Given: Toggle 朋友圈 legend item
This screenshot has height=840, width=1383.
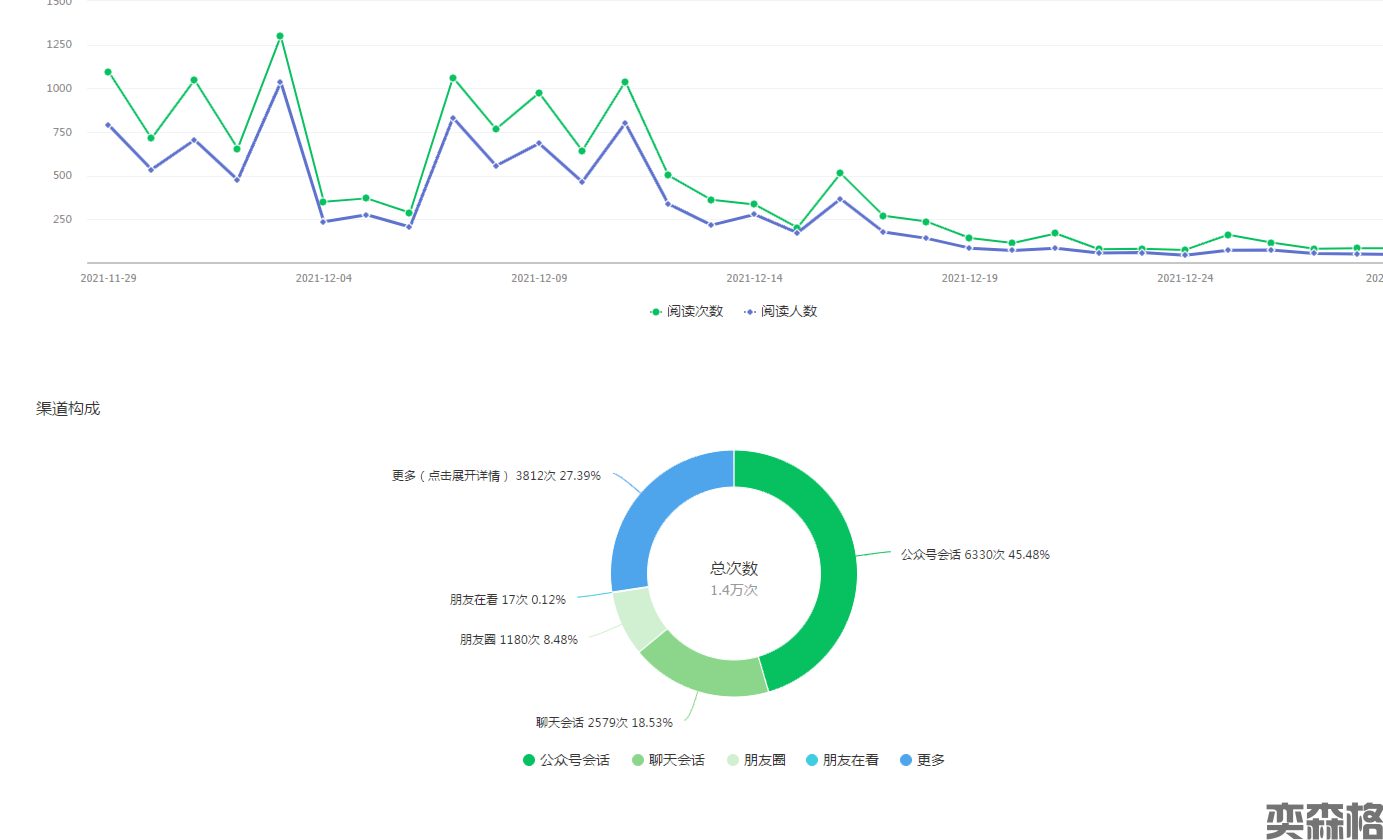Looking at the screenshot, I should 756,760.
